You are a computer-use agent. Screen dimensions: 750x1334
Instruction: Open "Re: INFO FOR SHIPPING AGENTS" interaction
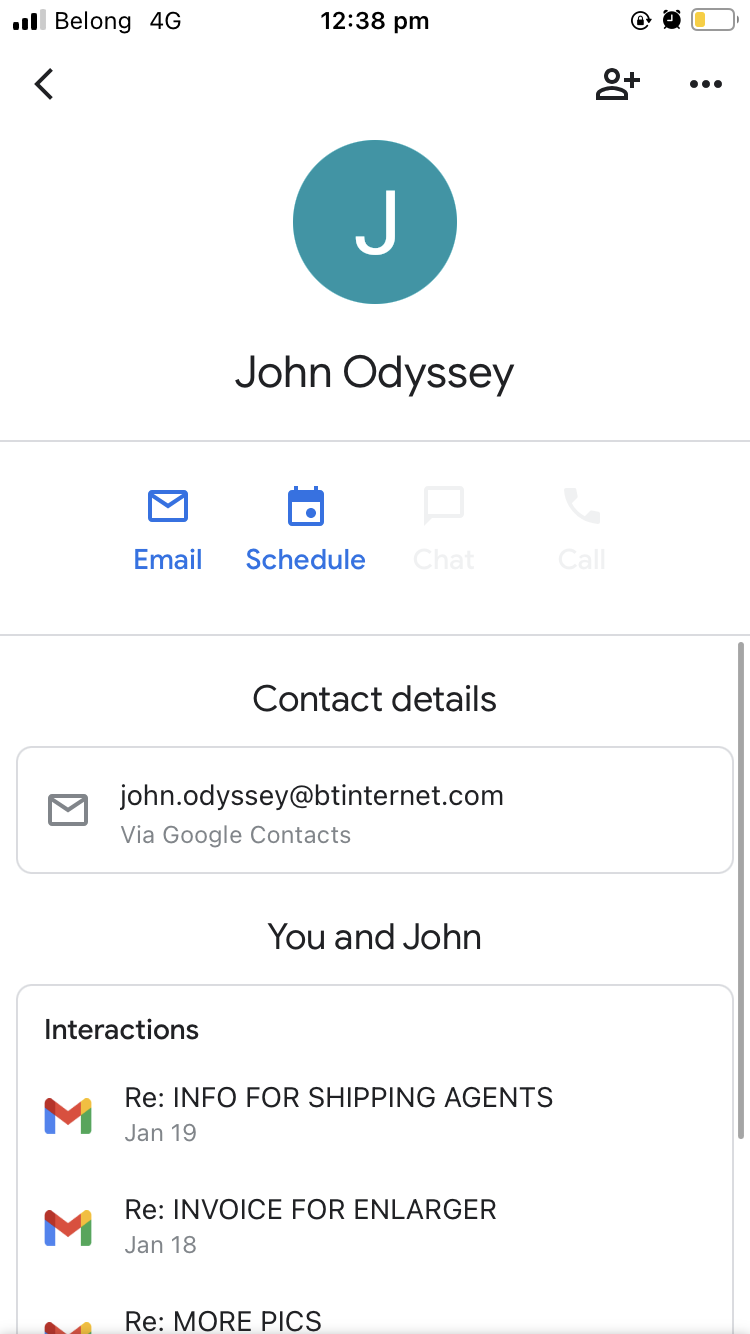point(338,1097)
